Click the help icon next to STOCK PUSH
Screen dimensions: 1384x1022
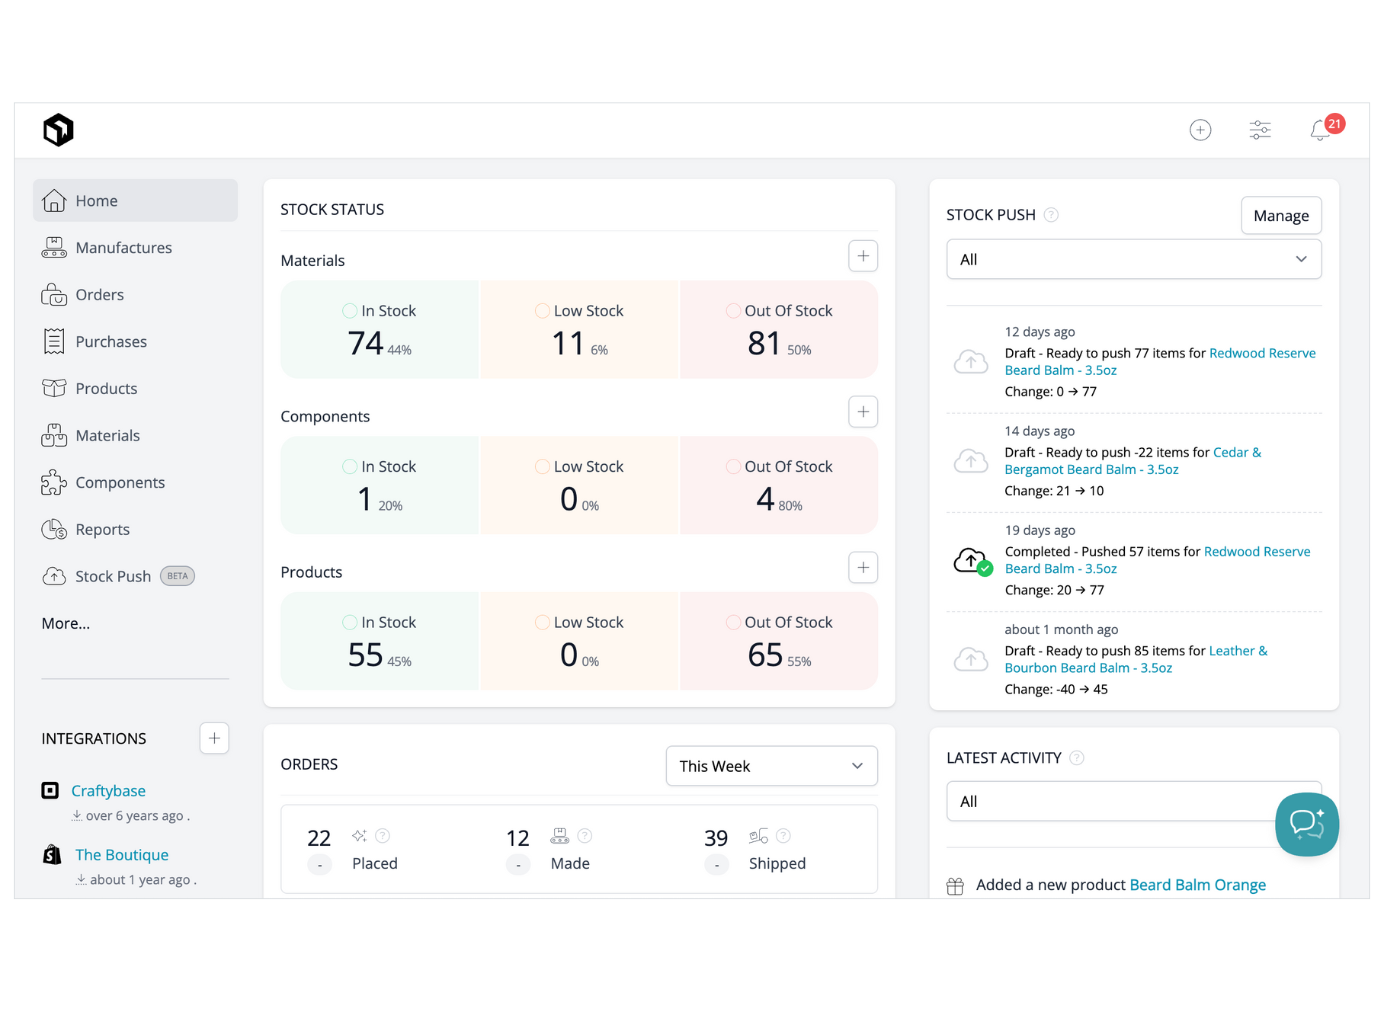(x=1050, y=214)
